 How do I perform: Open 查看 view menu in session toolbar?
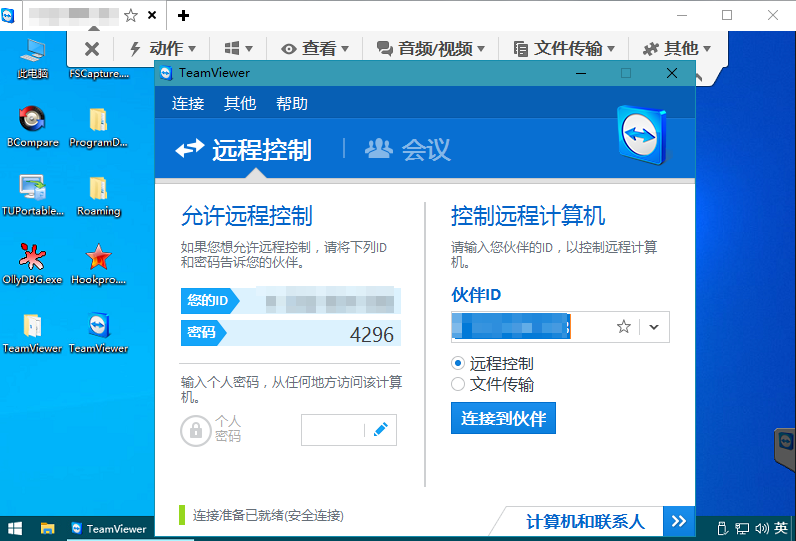(315, 49)
